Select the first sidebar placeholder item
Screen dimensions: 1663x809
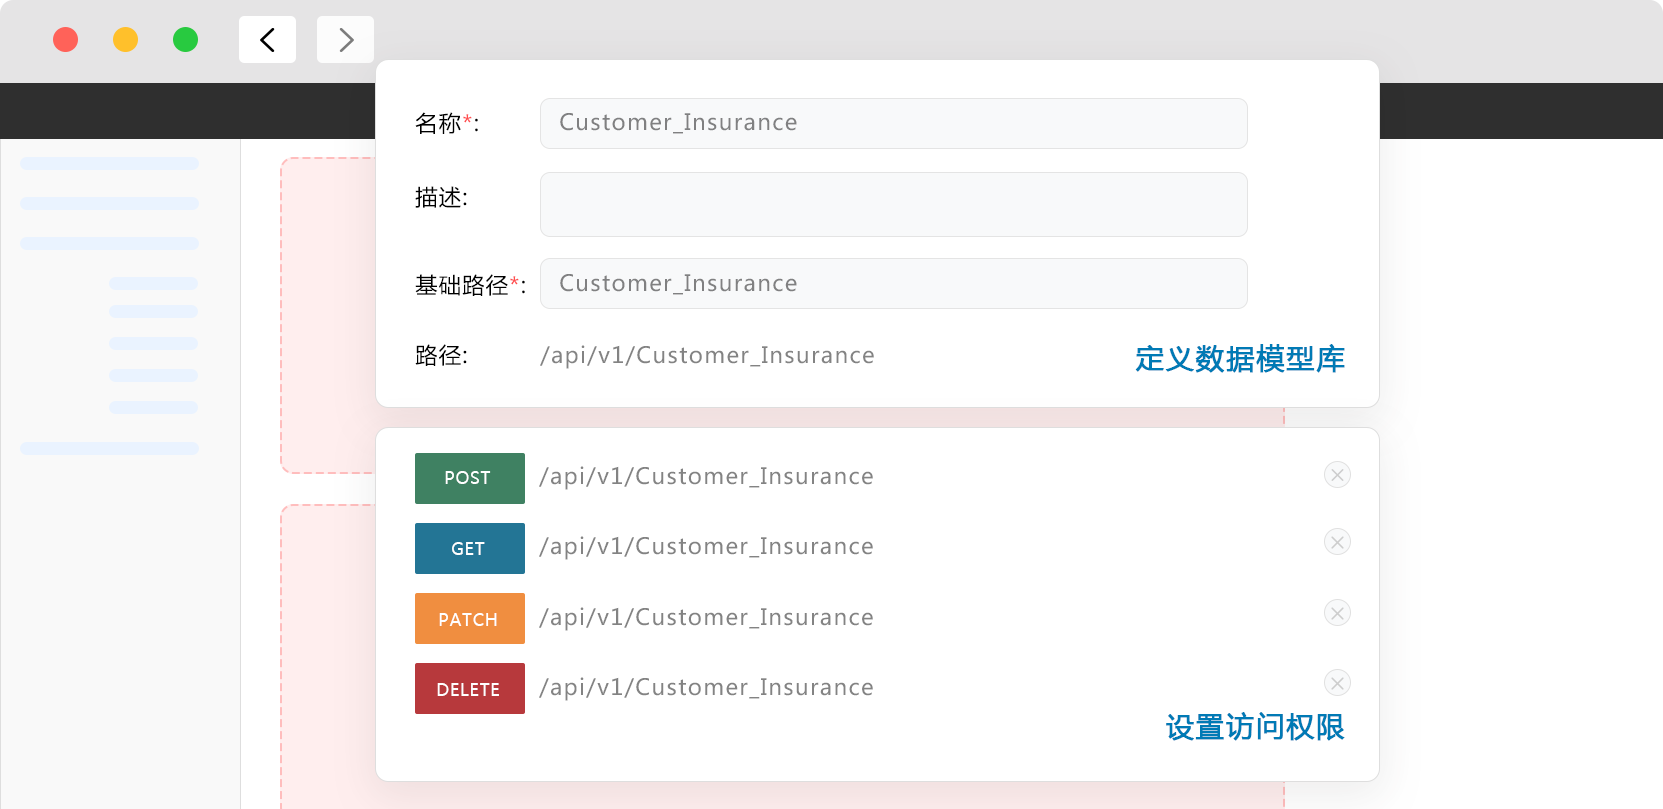pyautogui.click(x=110, y=163)
